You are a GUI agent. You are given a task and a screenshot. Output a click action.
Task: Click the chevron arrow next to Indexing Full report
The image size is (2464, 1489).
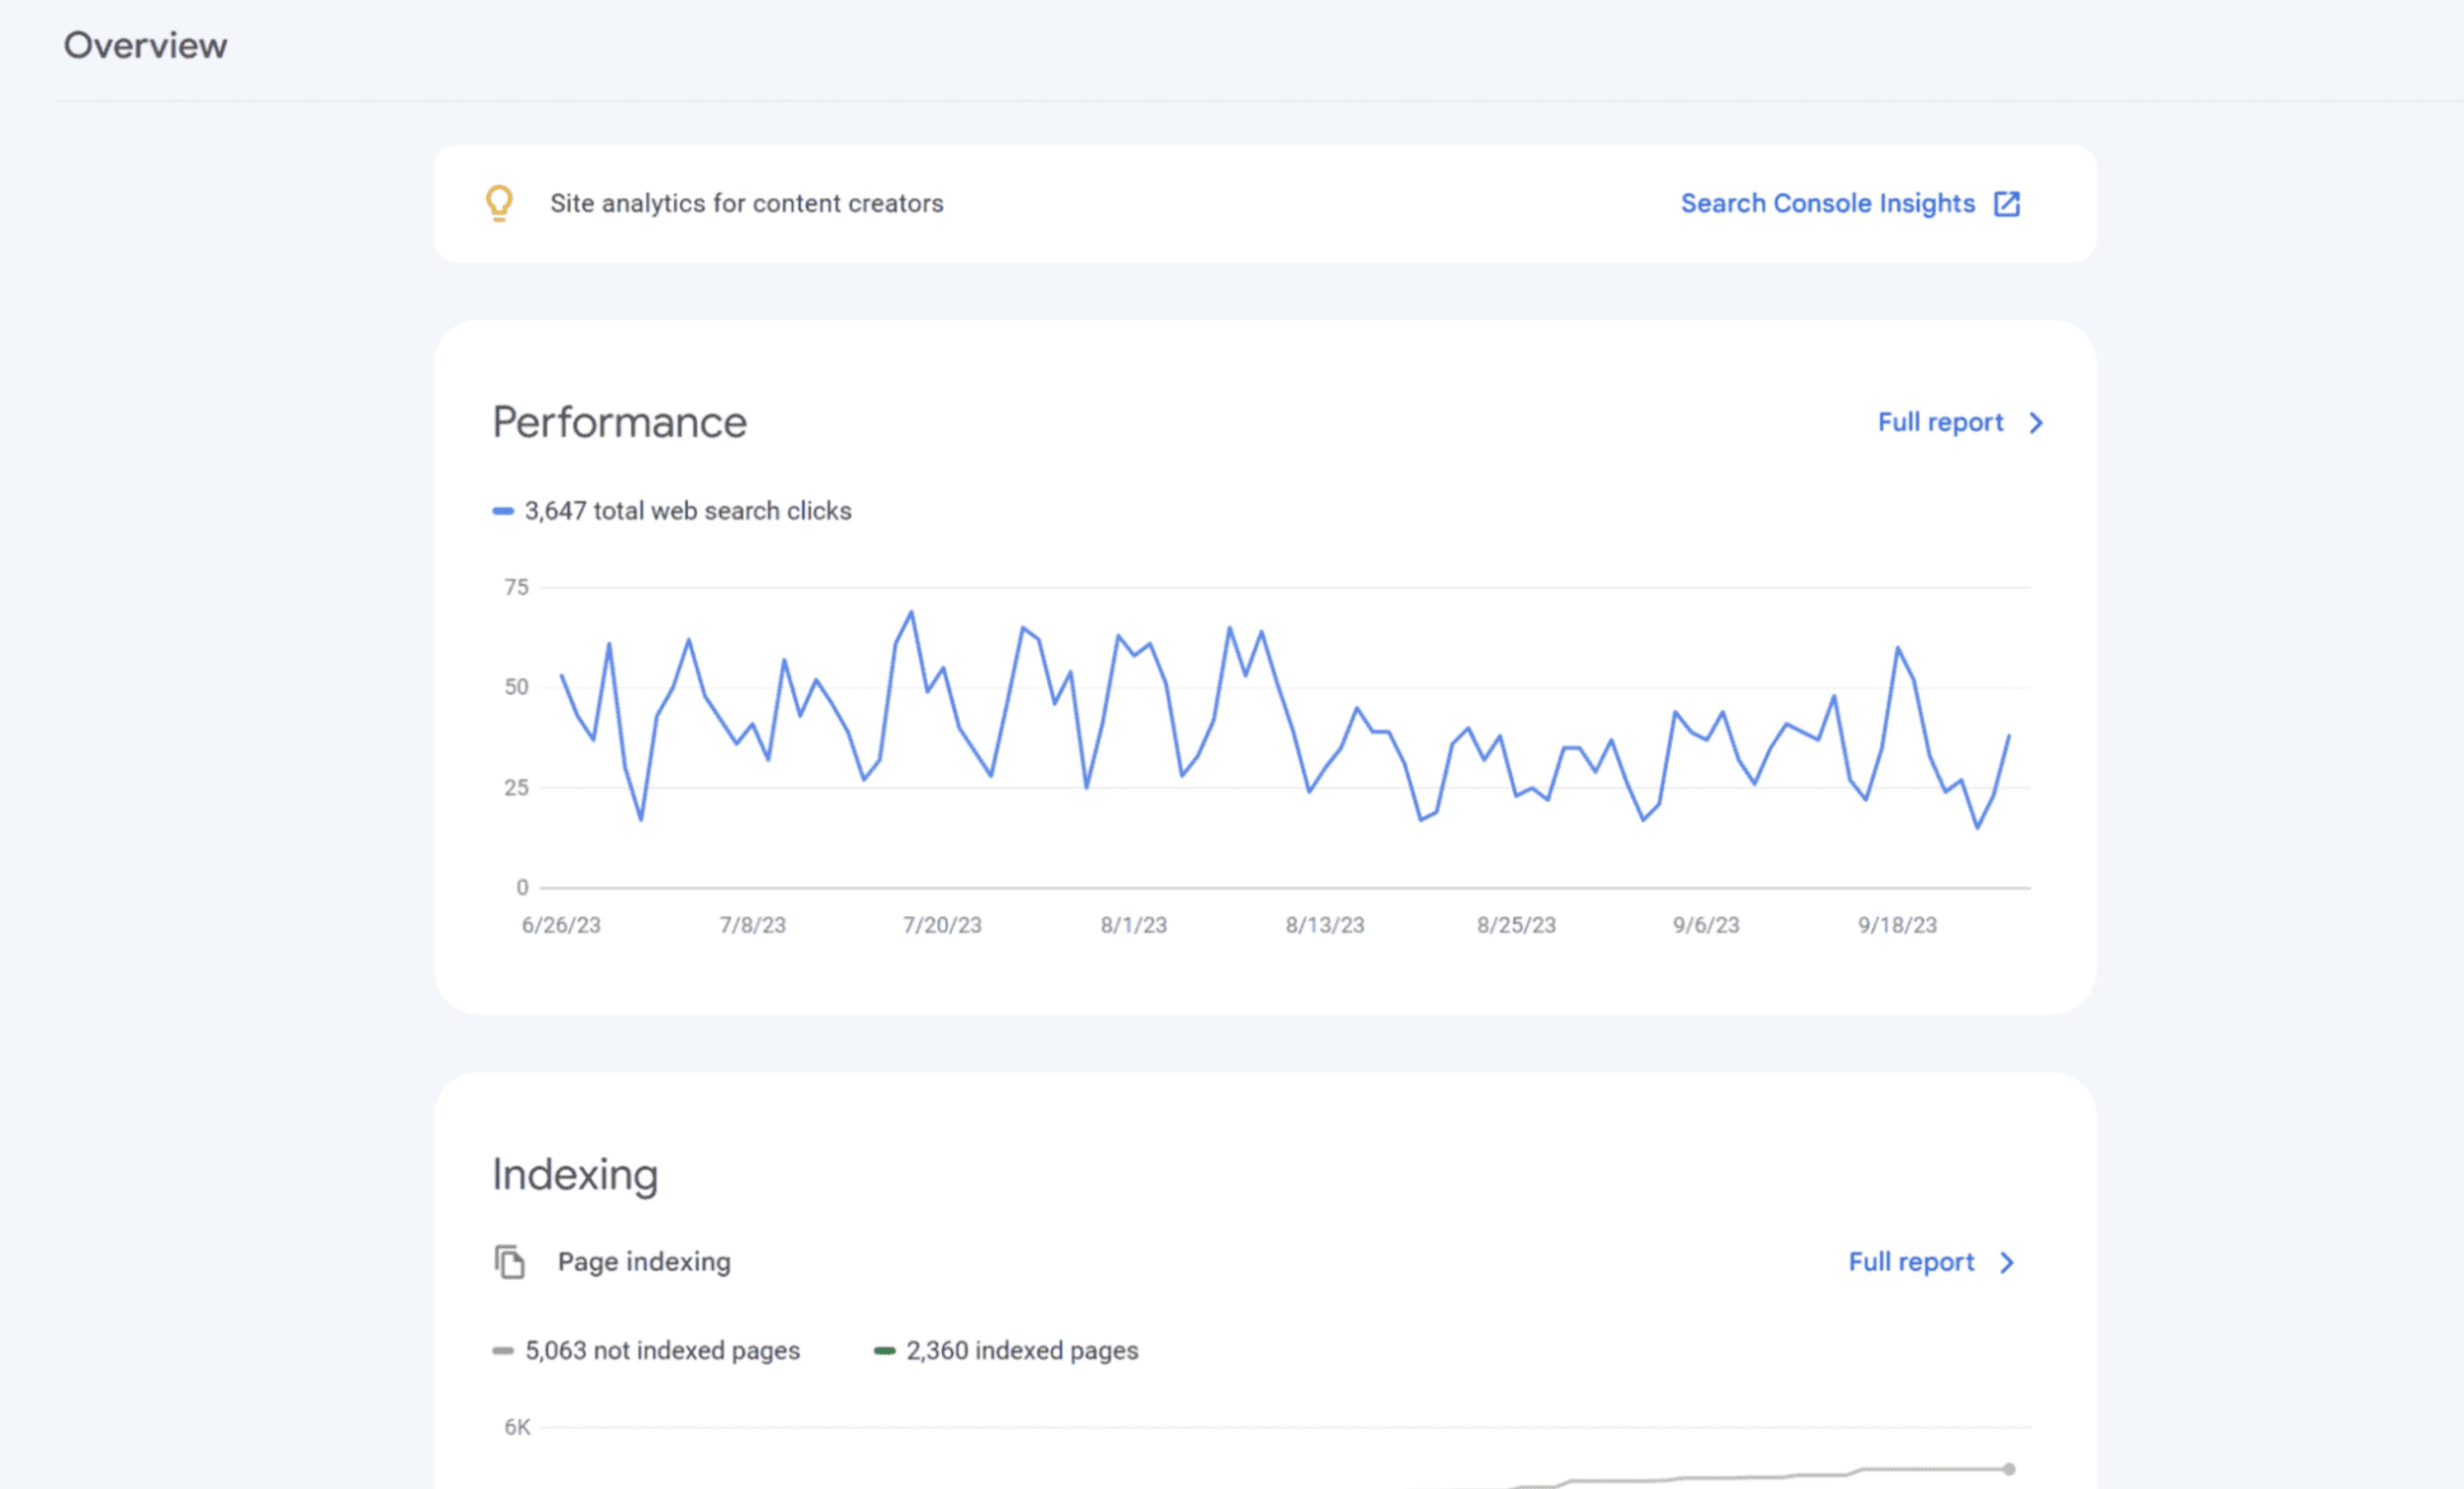2008,1262
